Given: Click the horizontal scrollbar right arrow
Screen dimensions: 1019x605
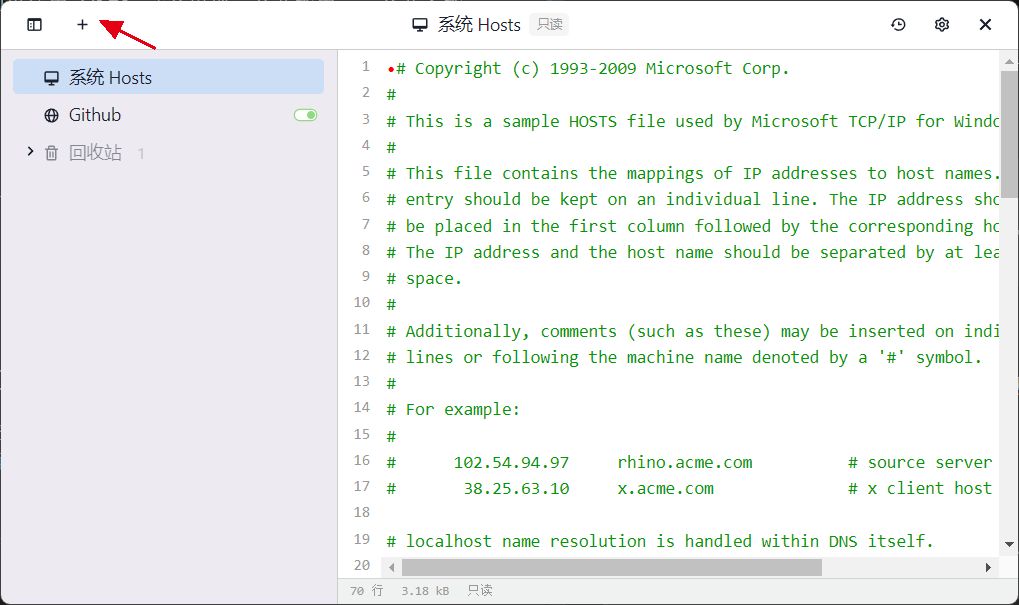Looking at the screenshot, I should pos(989,567).
